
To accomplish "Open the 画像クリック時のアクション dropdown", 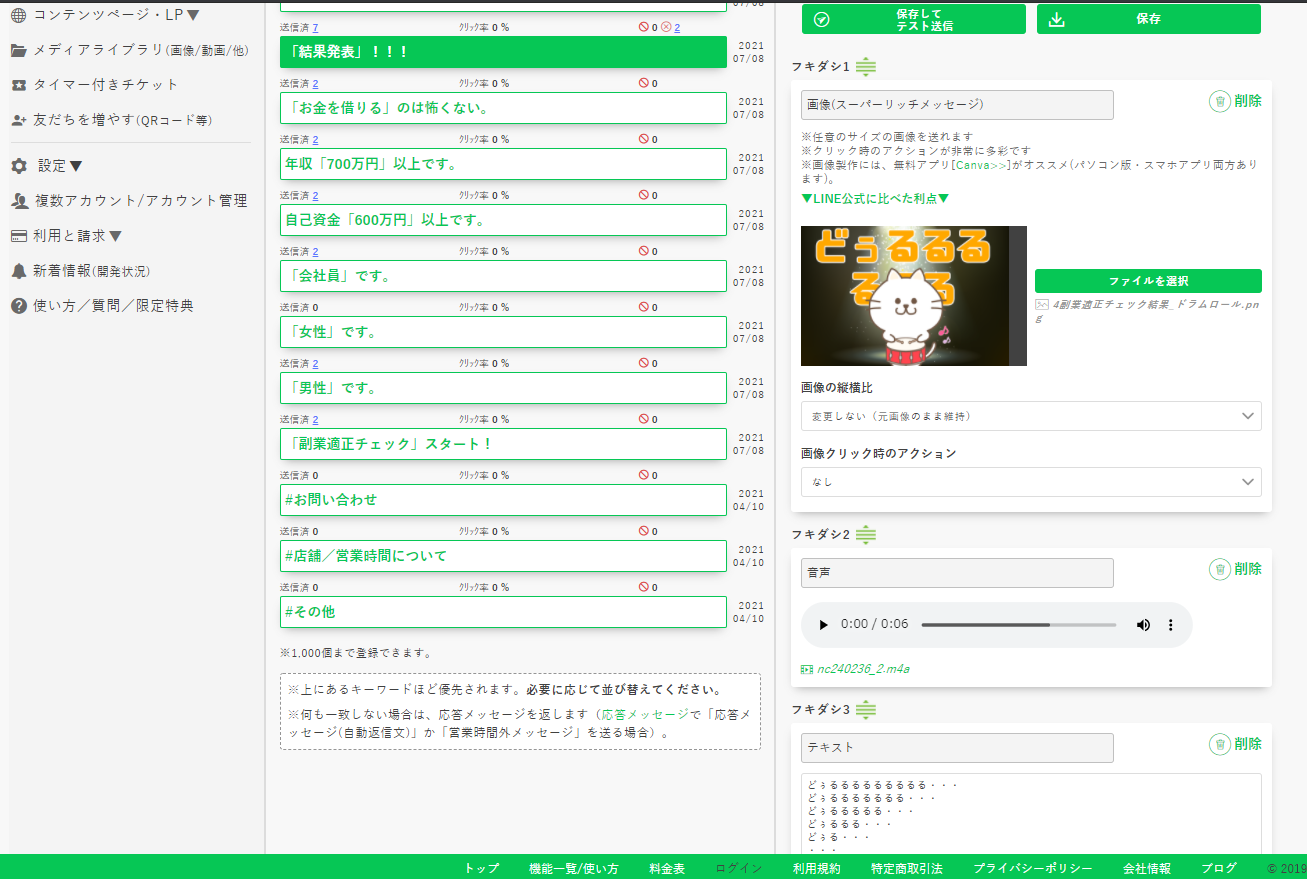I will [x=1031, y=482].
